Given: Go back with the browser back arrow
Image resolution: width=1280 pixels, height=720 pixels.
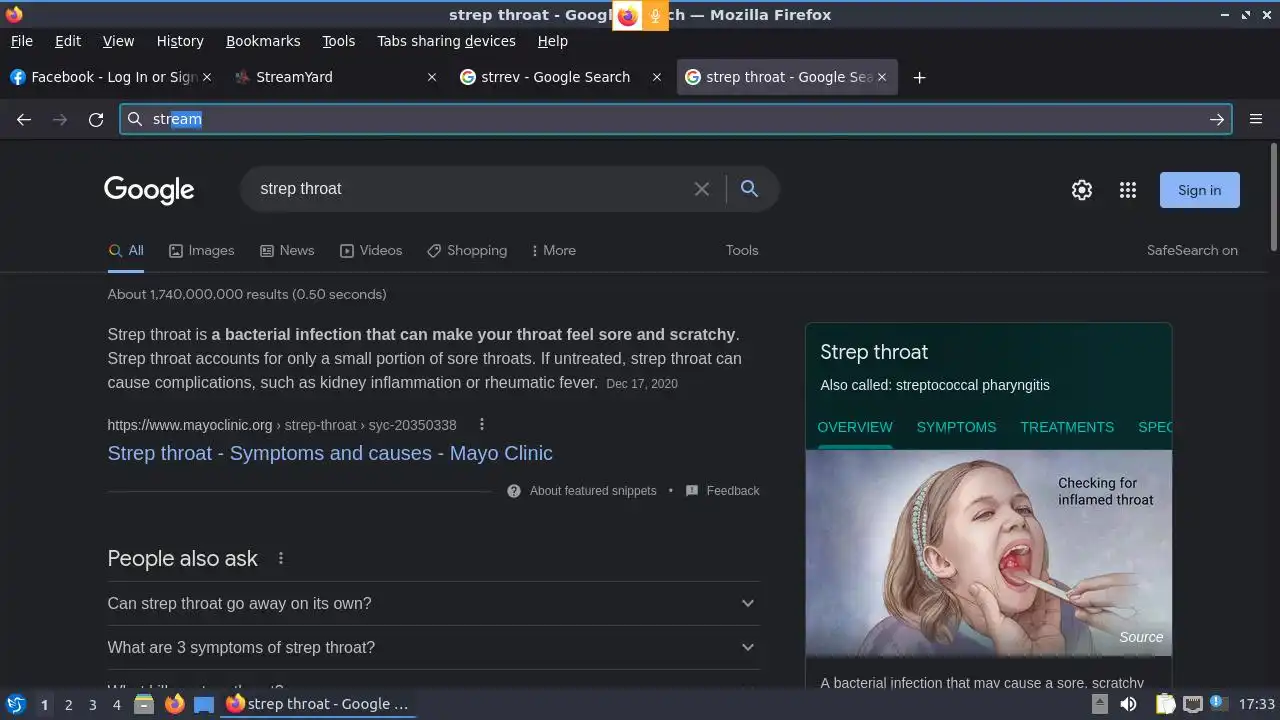Looking at the screenshot, I should [x=24, y=119].
